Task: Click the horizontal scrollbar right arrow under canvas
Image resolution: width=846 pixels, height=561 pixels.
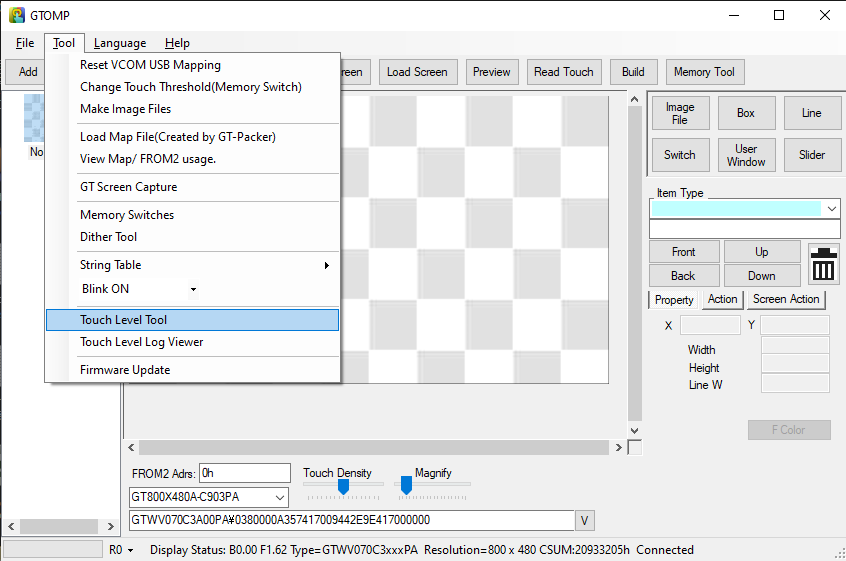Action: pyautogui.click(x=616, y=448)
